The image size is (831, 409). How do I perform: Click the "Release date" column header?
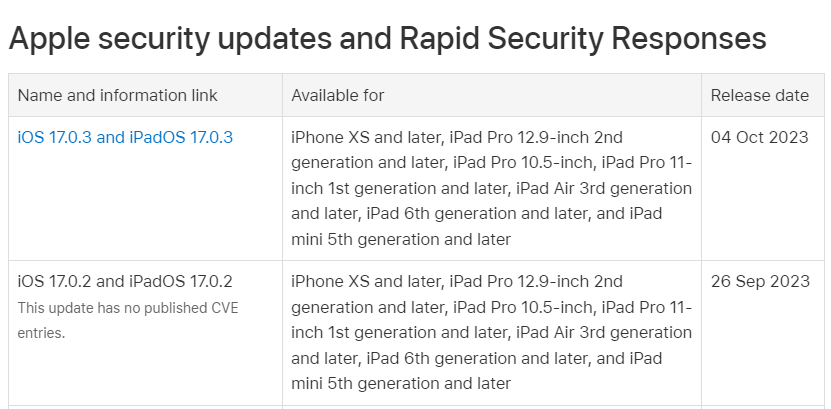pos(760,95)
